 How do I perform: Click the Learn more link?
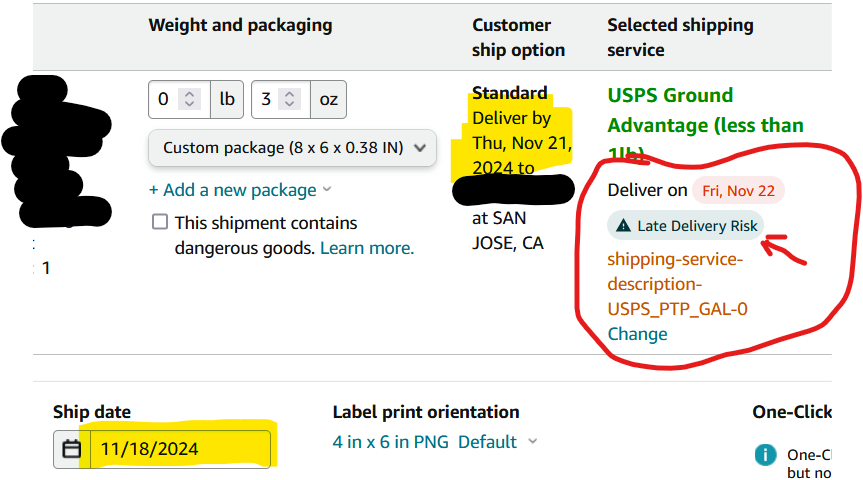tap(367, 248)
